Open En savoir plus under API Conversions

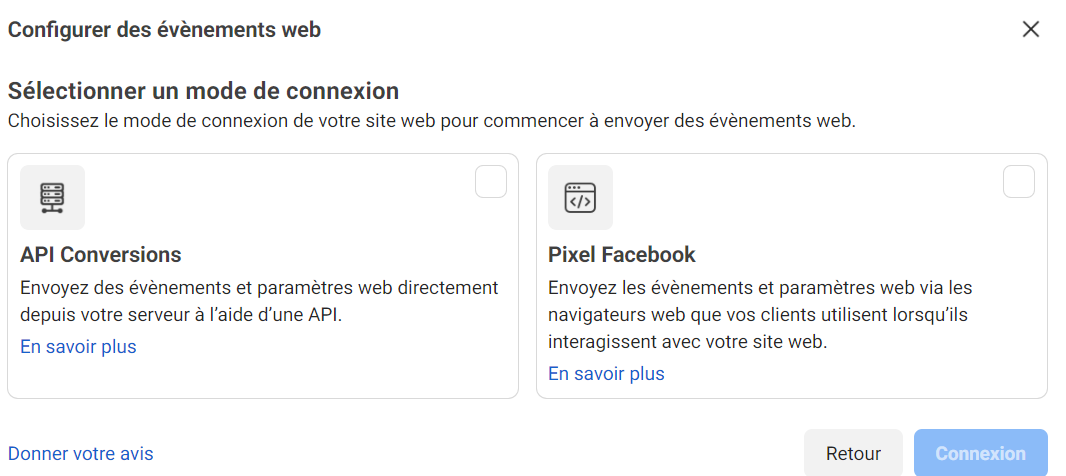[78, 347]
